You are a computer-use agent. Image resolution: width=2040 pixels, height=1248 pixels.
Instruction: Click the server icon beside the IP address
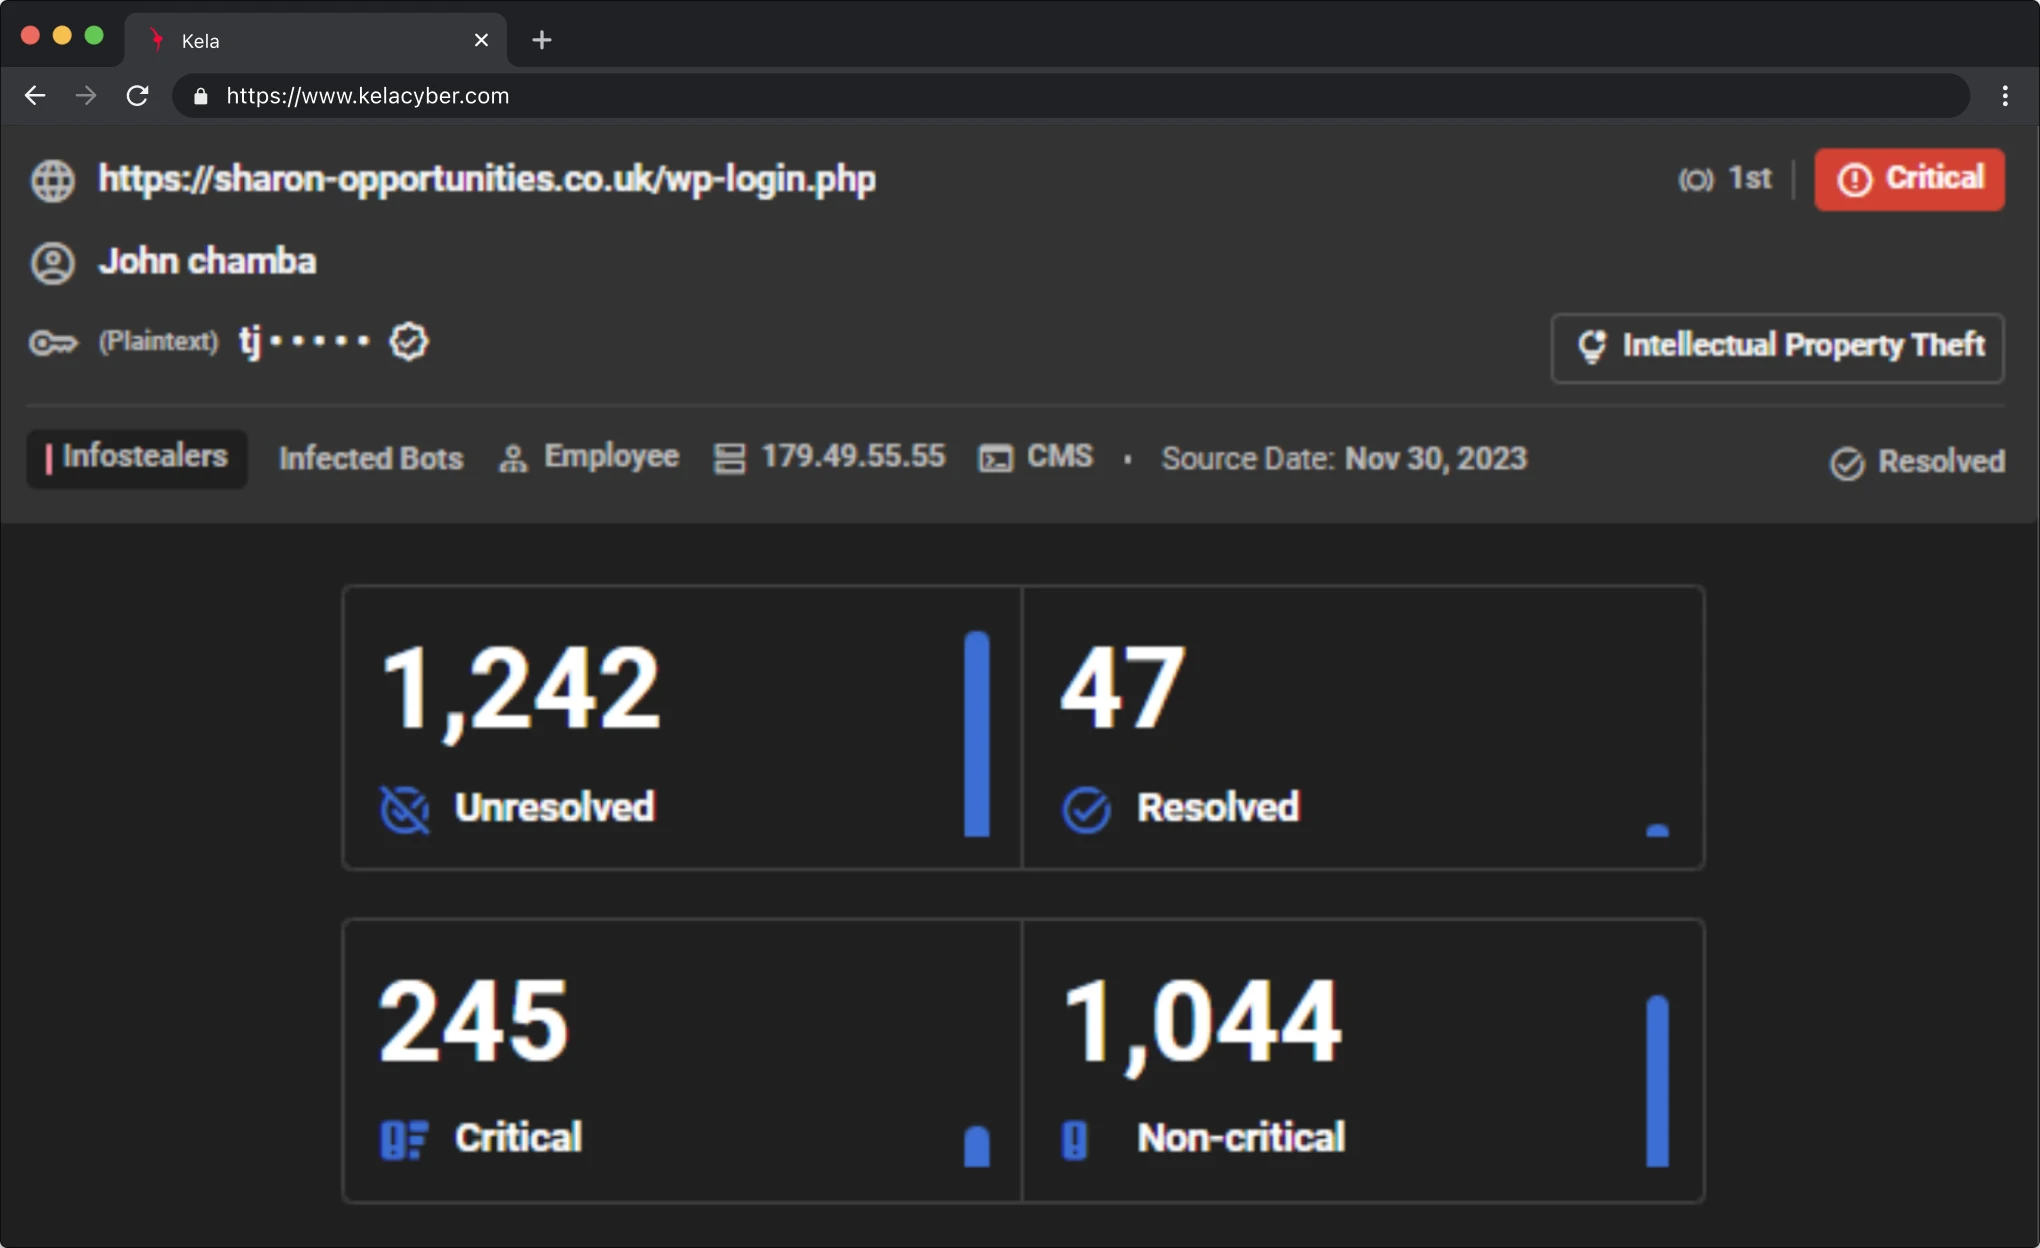point(730,459)
